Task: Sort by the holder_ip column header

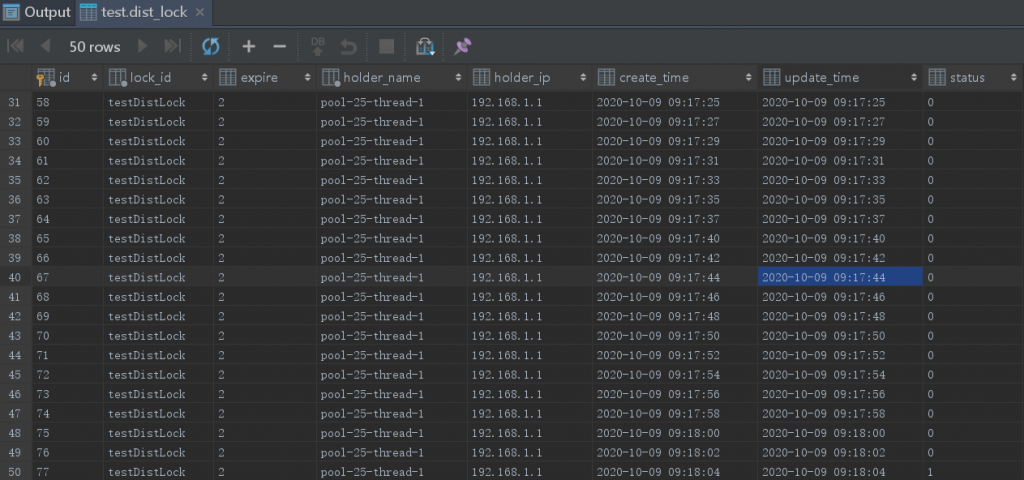Action: coord(529,78)
